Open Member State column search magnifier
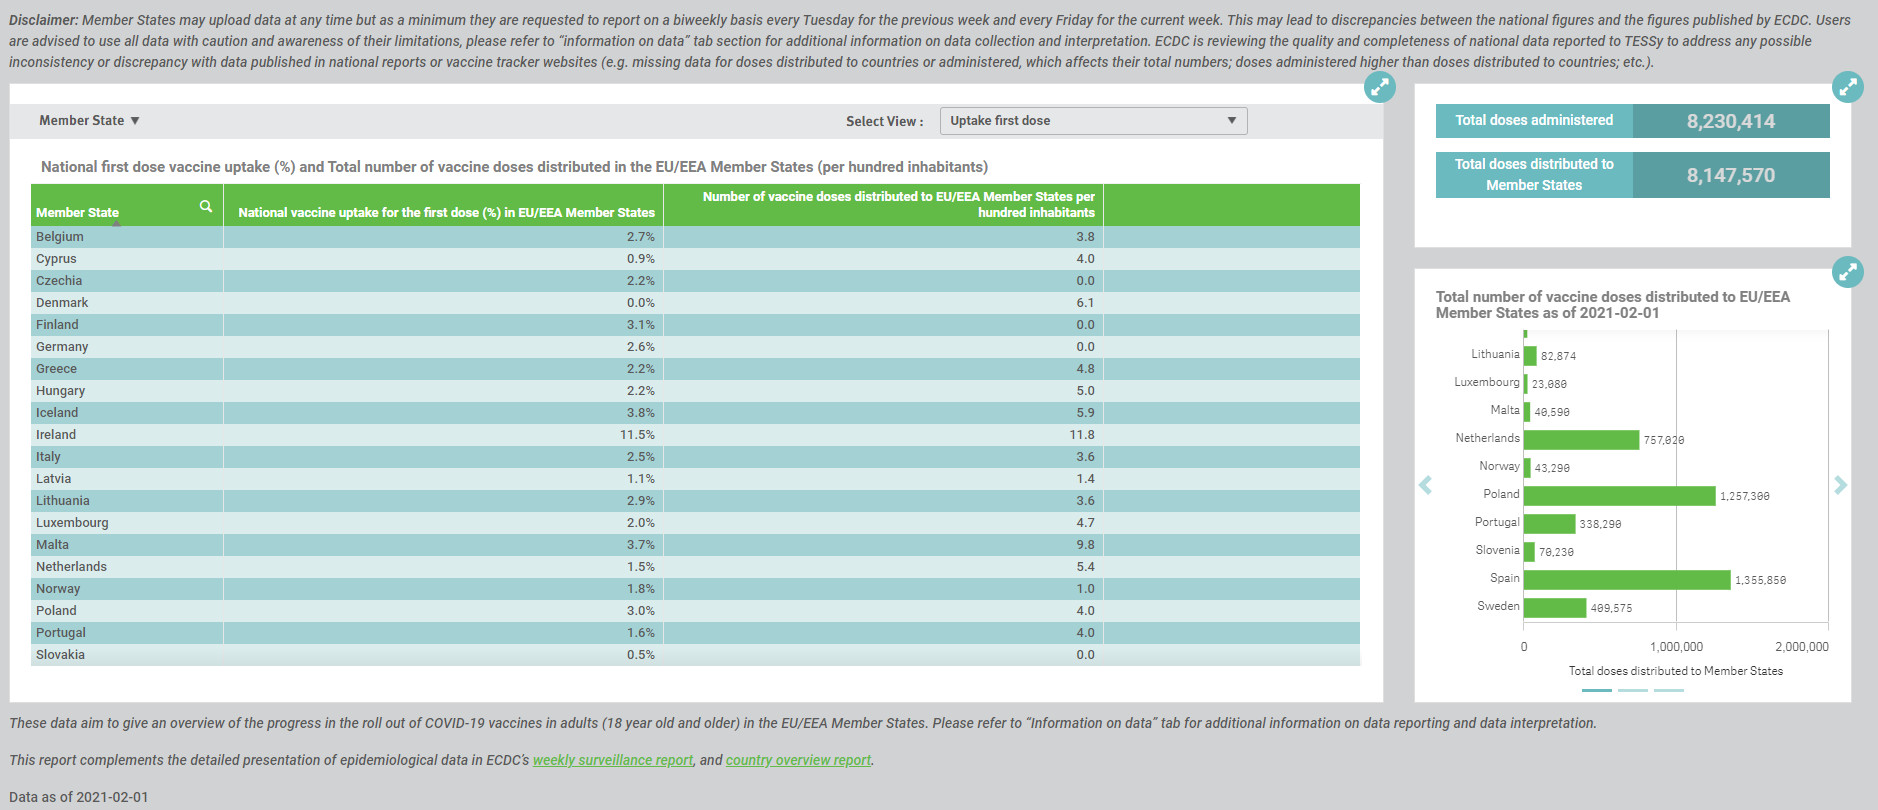This screenshot has height=810, width=1878. point(206,206)
